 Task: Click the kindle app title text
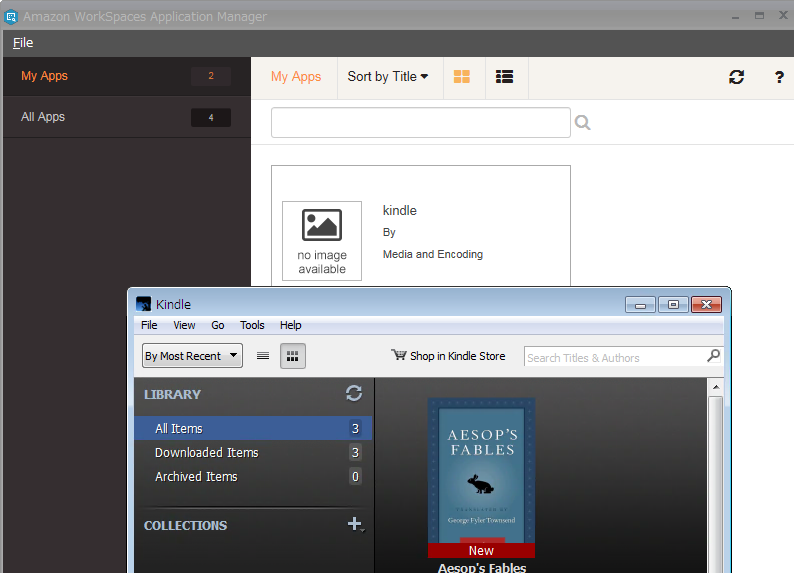pyautogui.click(x=400, y=211)
